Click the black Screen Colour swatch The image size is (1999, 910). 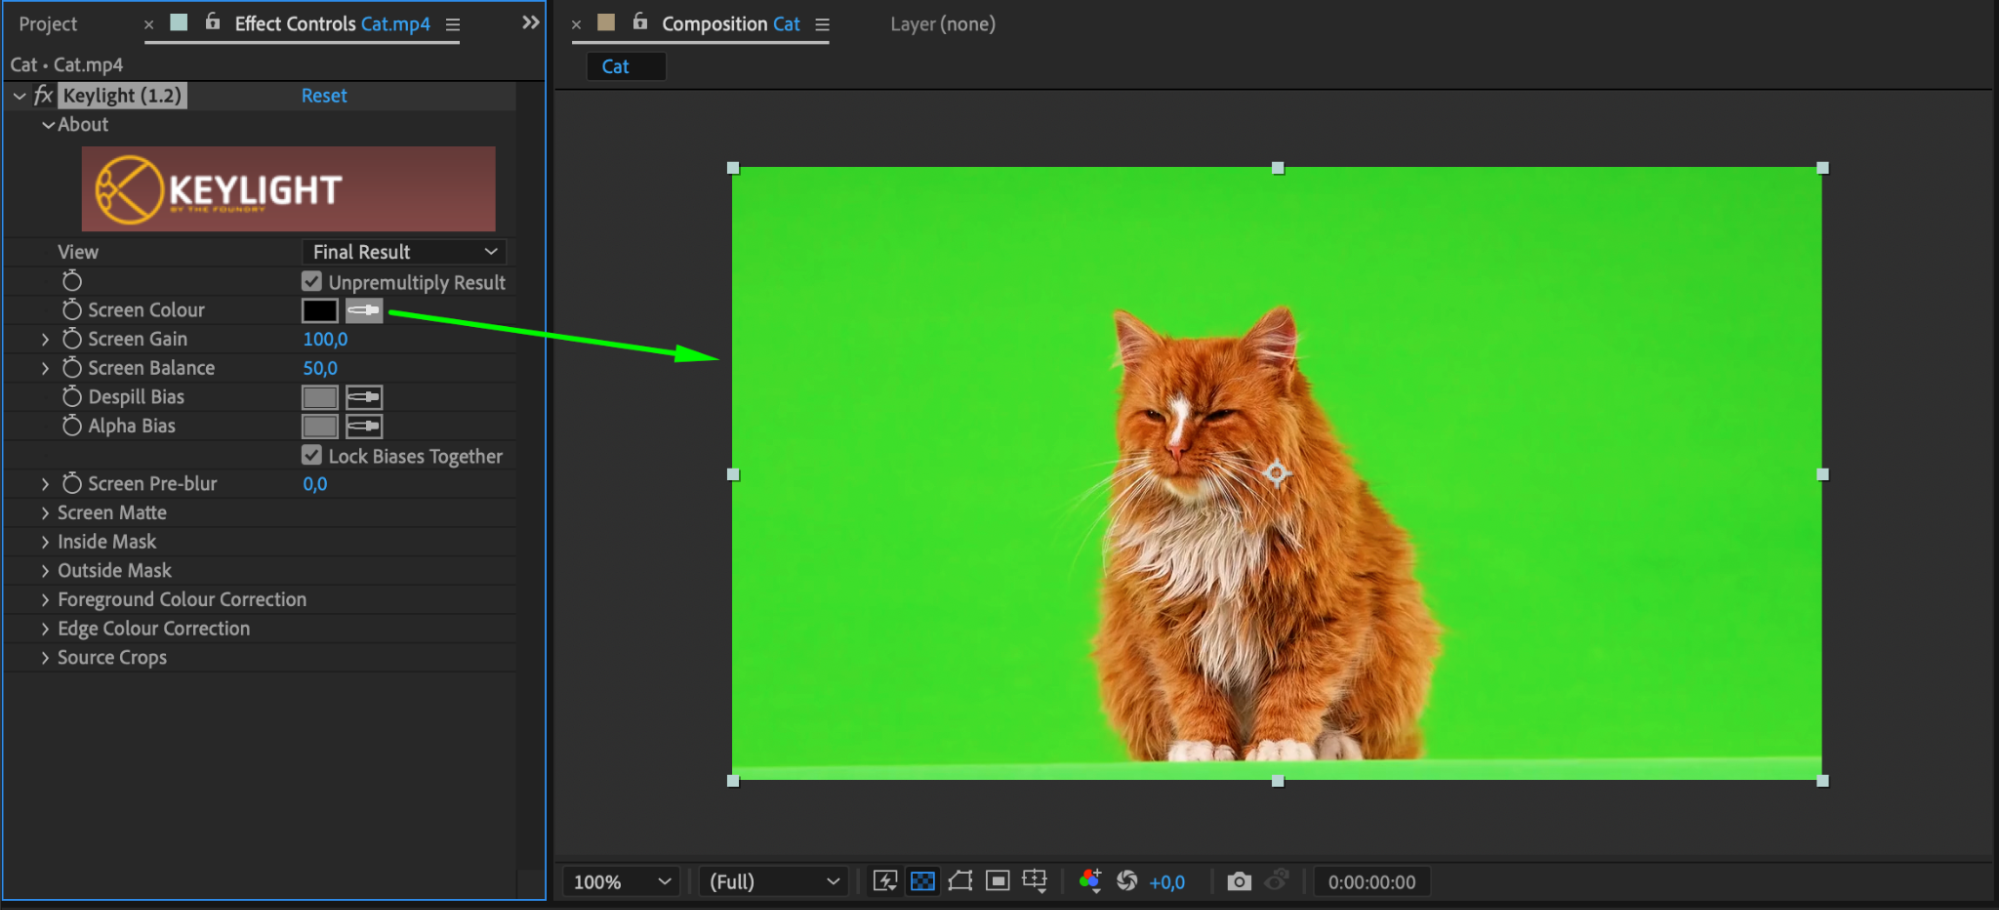[x=320, y=311]
